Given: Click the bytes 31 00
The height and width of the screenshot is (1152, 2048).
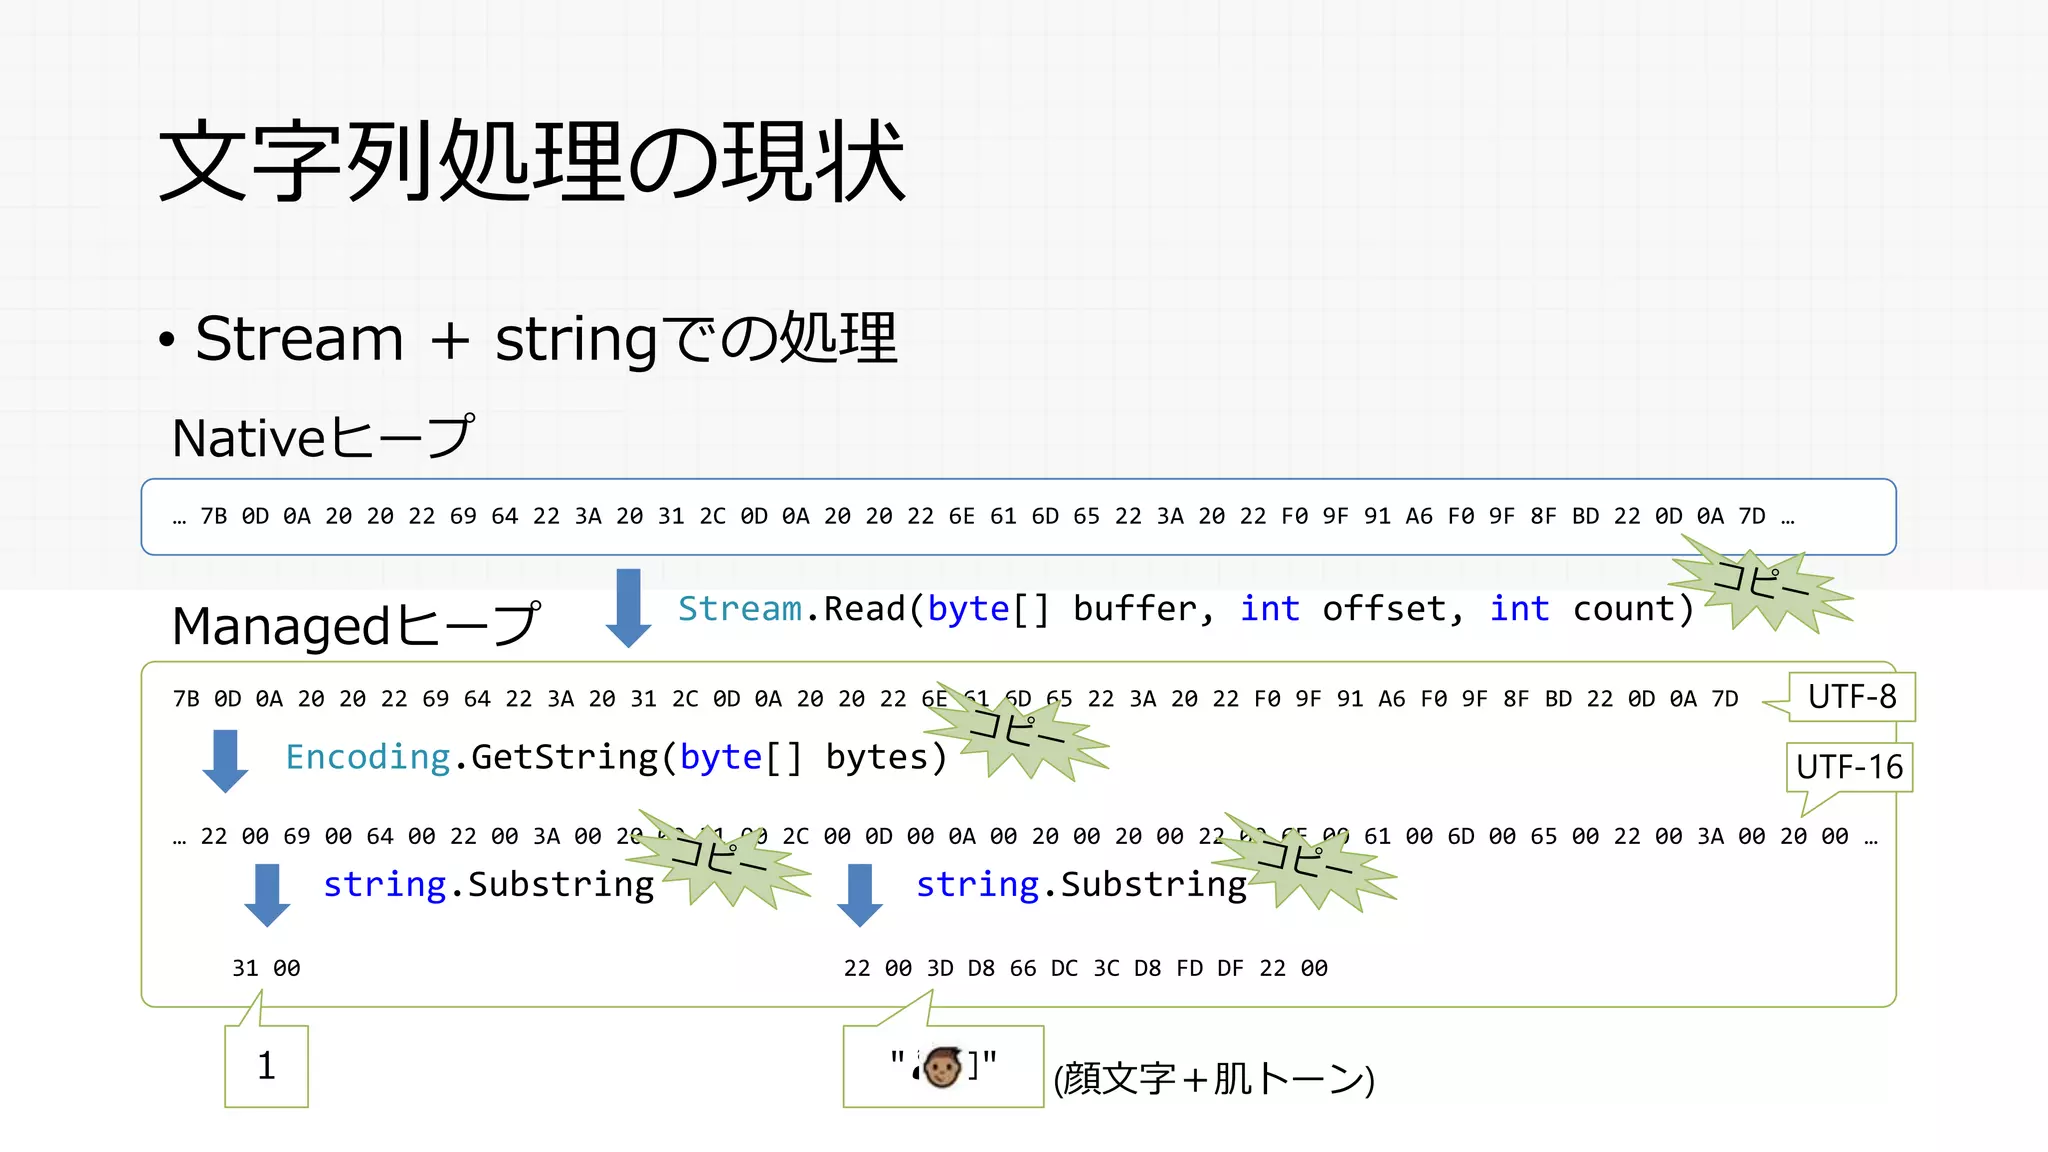Looking at the screenshot, I should [x=266, y=968].
